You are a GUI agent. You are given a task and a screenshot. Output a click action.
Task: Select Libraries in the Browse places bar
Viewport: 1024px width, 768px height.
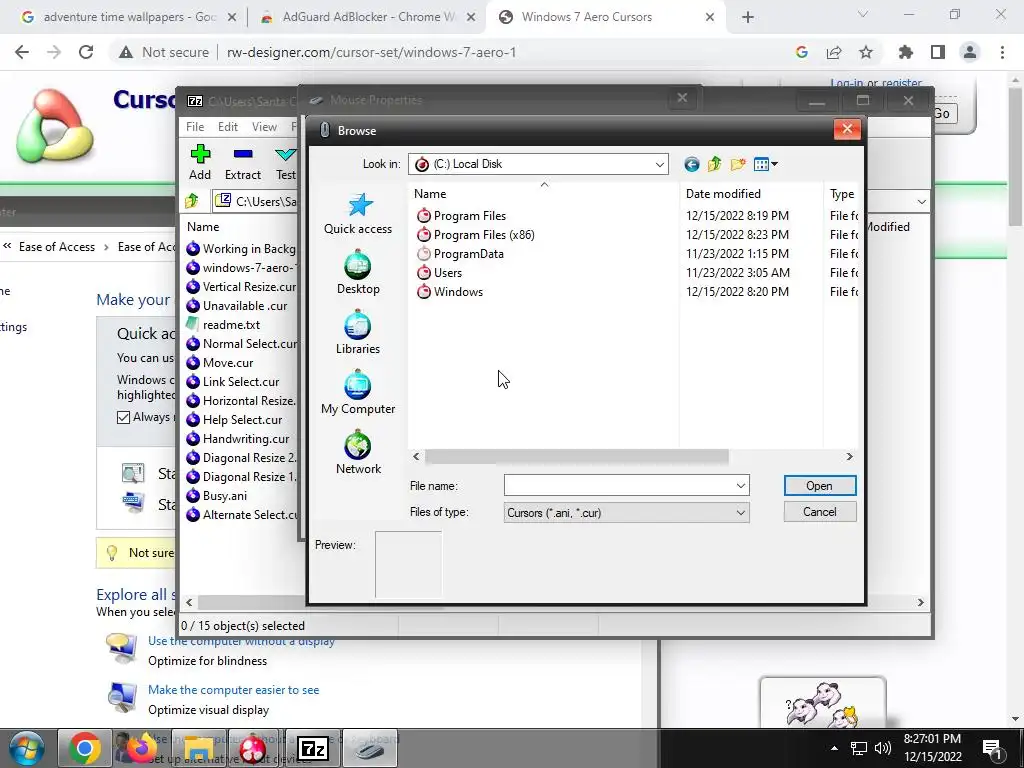358,333
